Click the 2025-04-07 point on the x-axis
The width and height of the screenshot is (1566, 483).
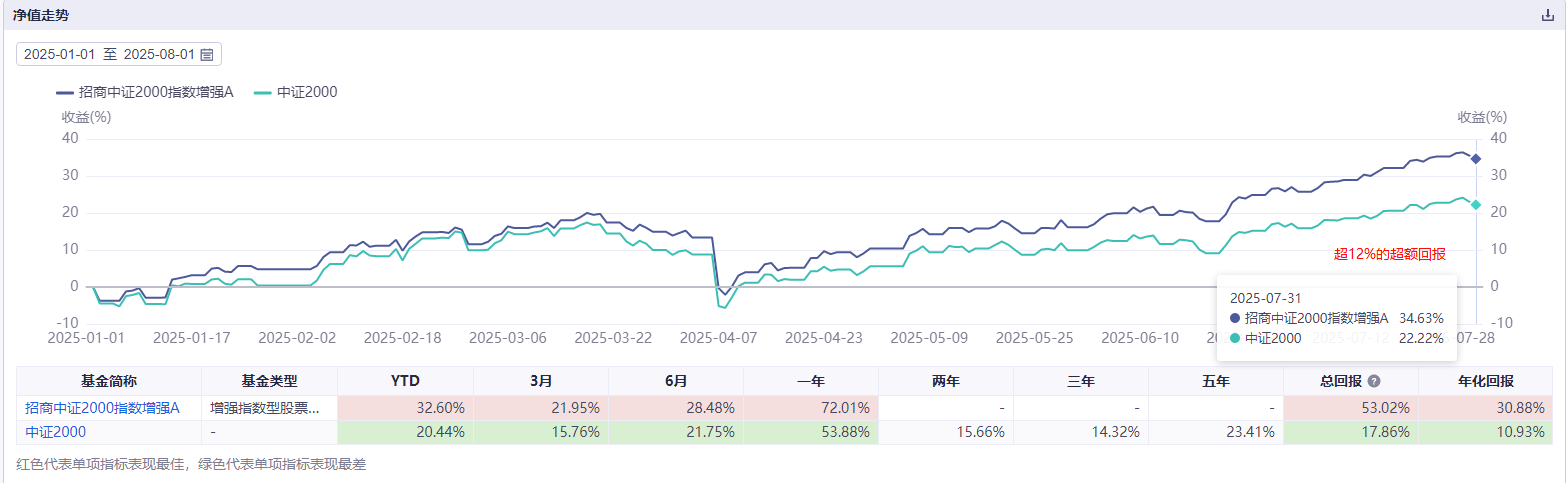(x=719, y=338)
